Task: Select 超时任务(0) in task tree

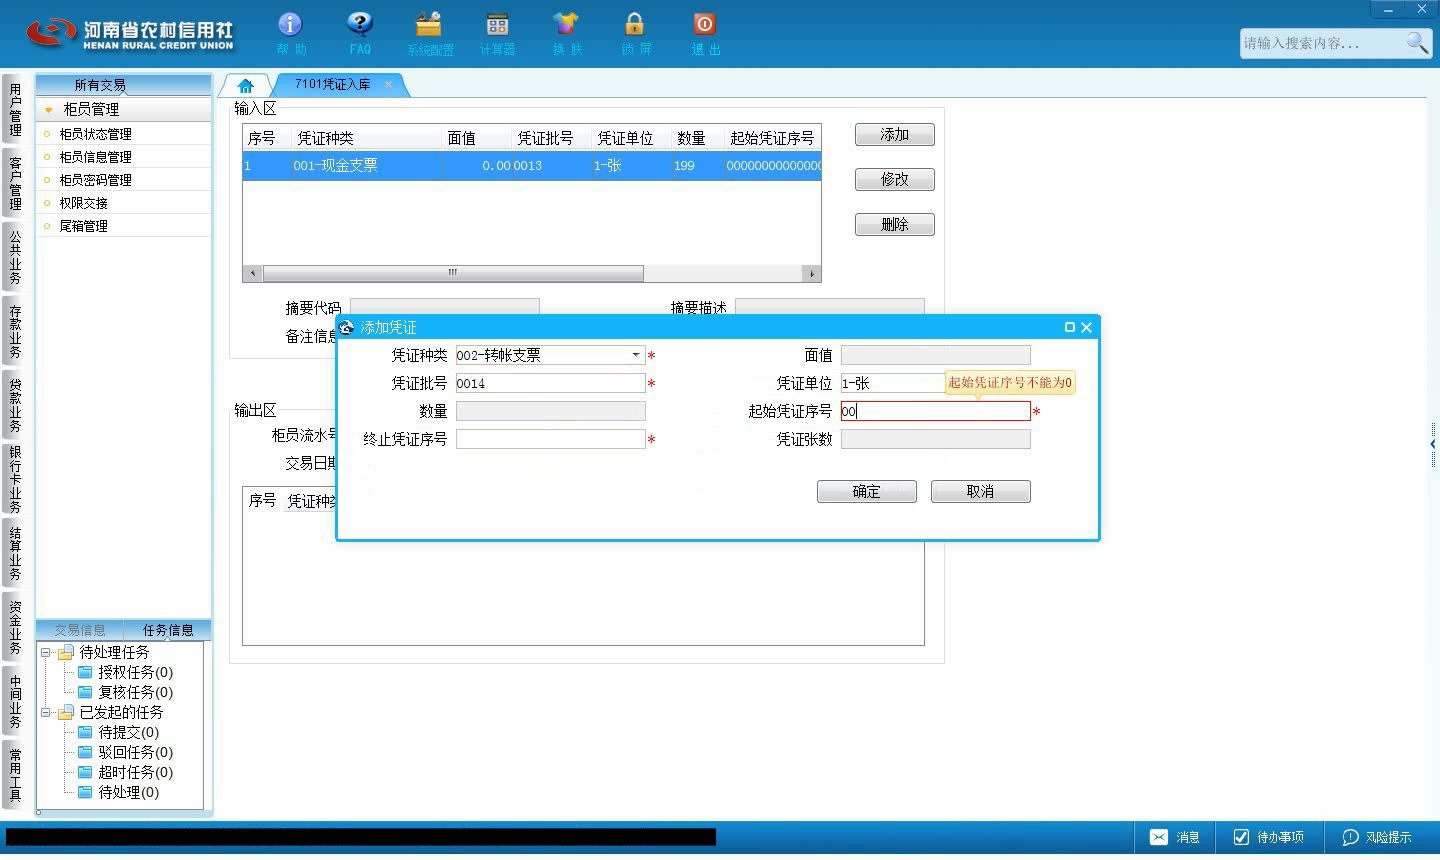Action: [x=125, y=772]
